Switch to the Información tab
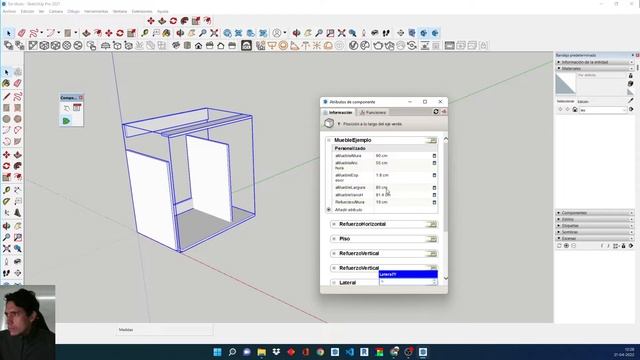 [x=338, y=112]
